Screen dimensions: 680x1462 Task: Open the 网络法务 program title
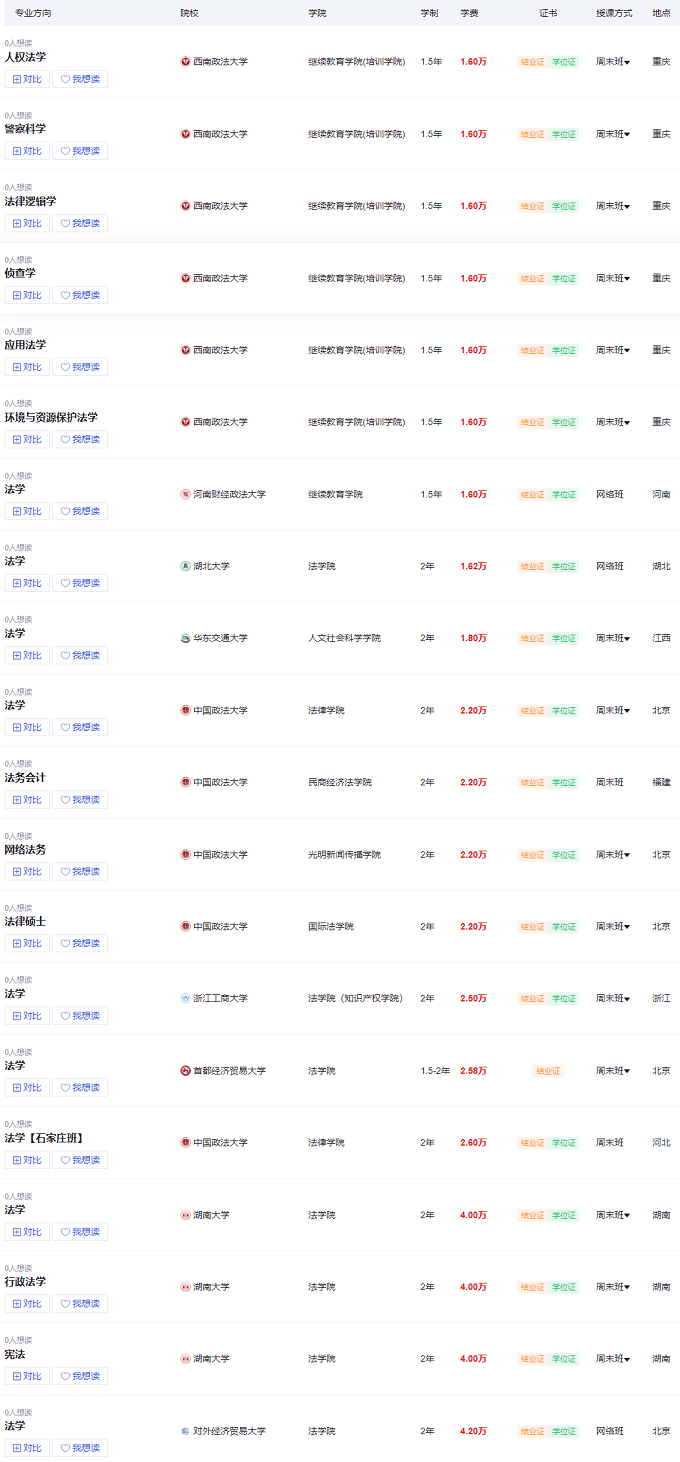25,849
